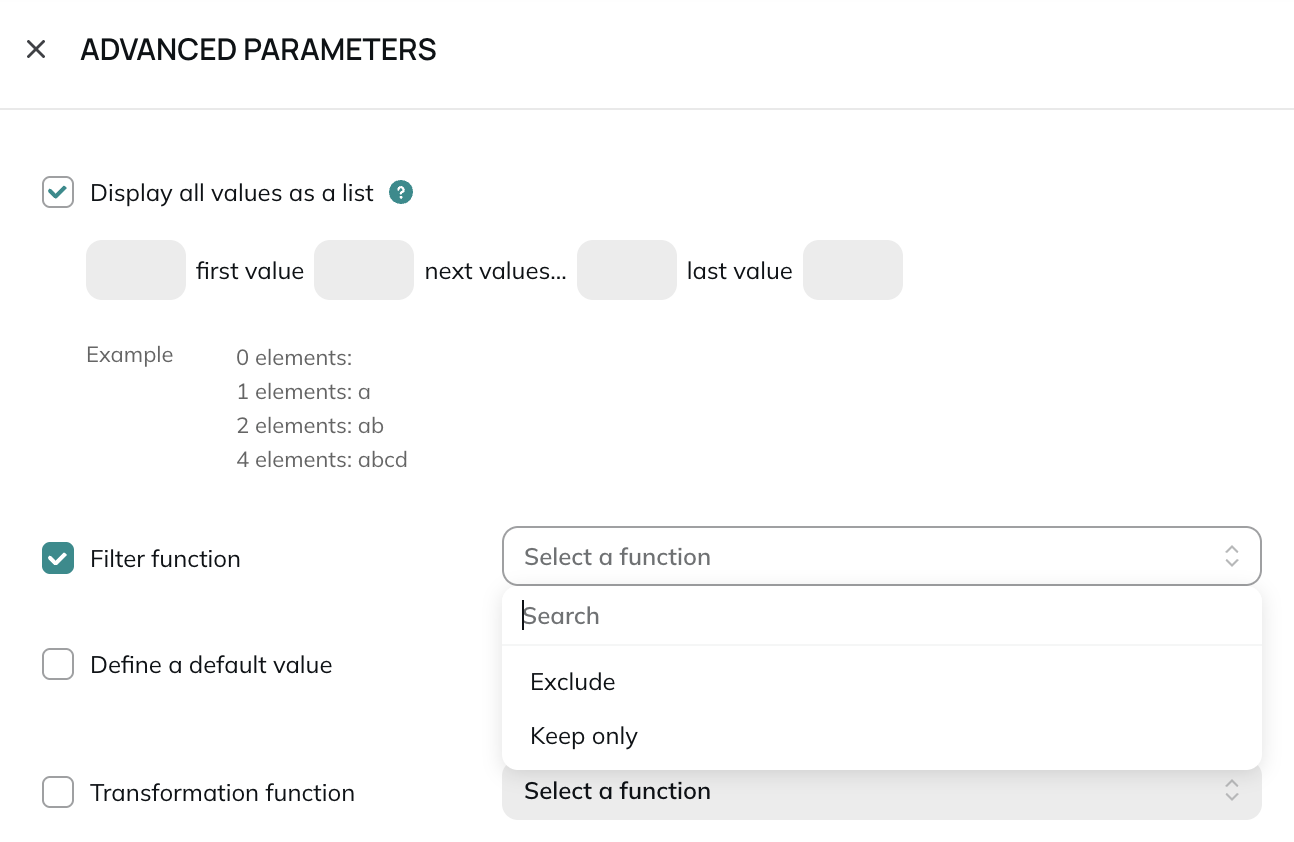The width and height of the screenshot is (1294, 842).
Task: Click the 'last value' label
Action: [x=739, y=271]
